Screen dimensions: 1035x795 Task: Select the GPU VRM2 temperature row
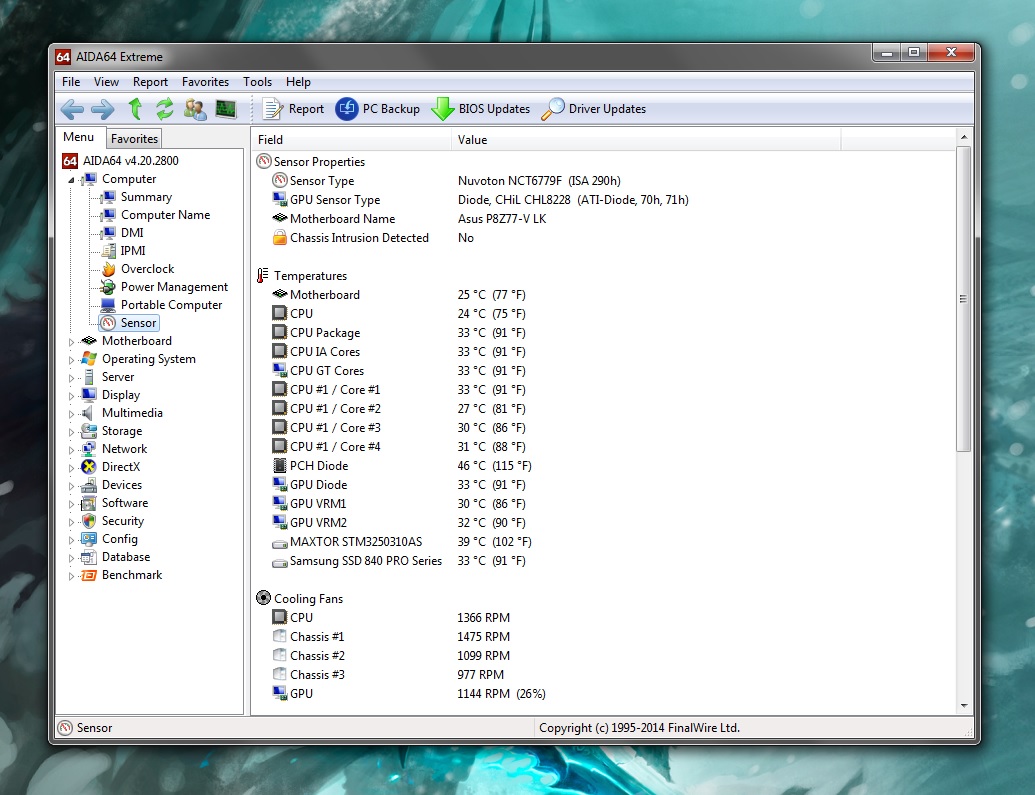coord(603,522)
